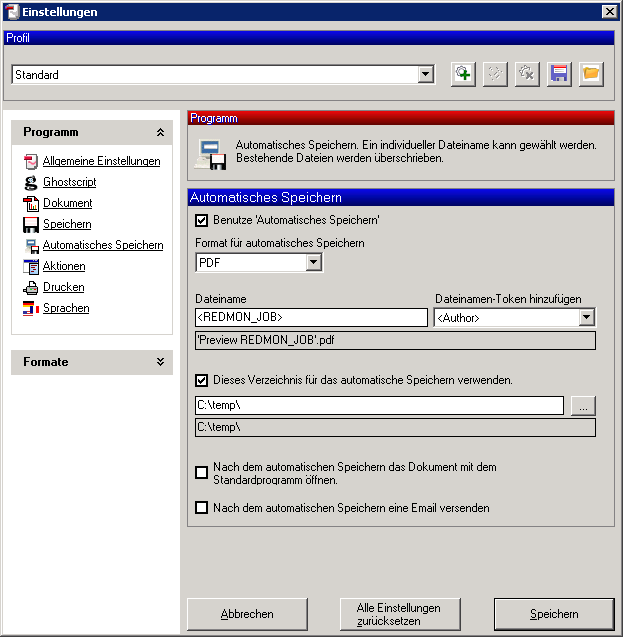The height and width of the screenshot is (637, 623).
Task: Open Drucken settings link
Action: tap(64, 287)
